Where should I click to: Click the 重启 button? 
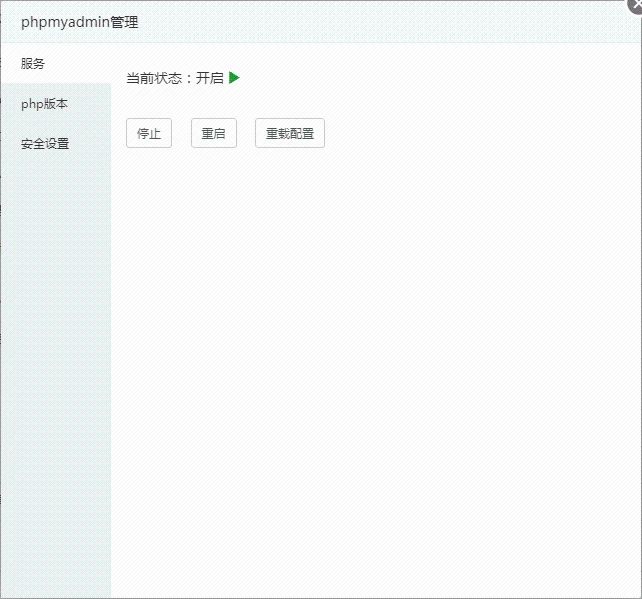(214, 133)
